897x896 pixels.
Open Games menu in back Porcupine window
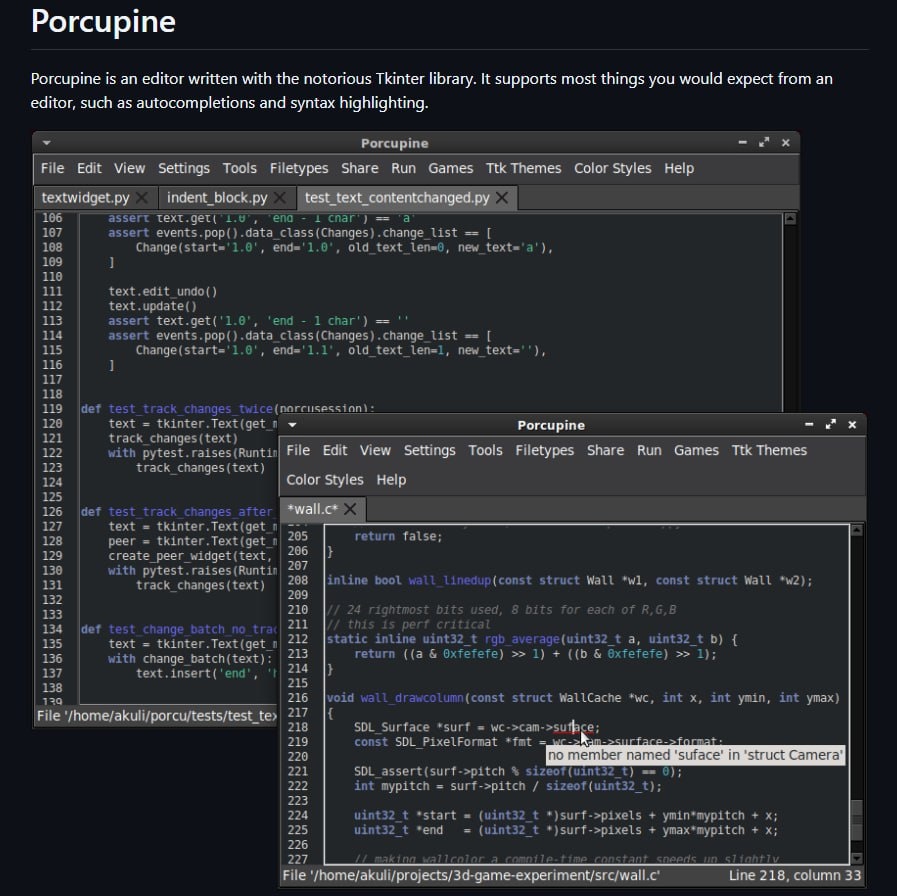point(451,168)
